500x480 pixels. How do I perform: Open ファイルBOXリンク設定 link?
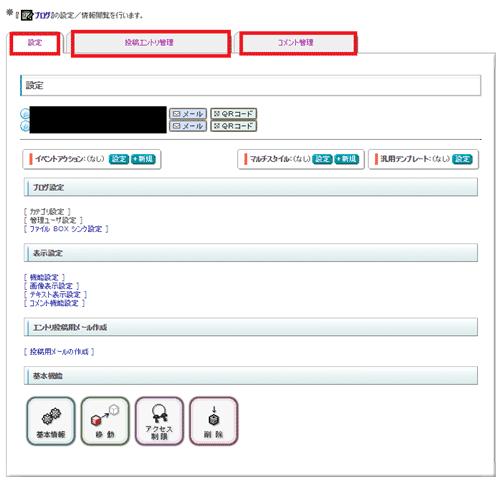tap(66, 229)
